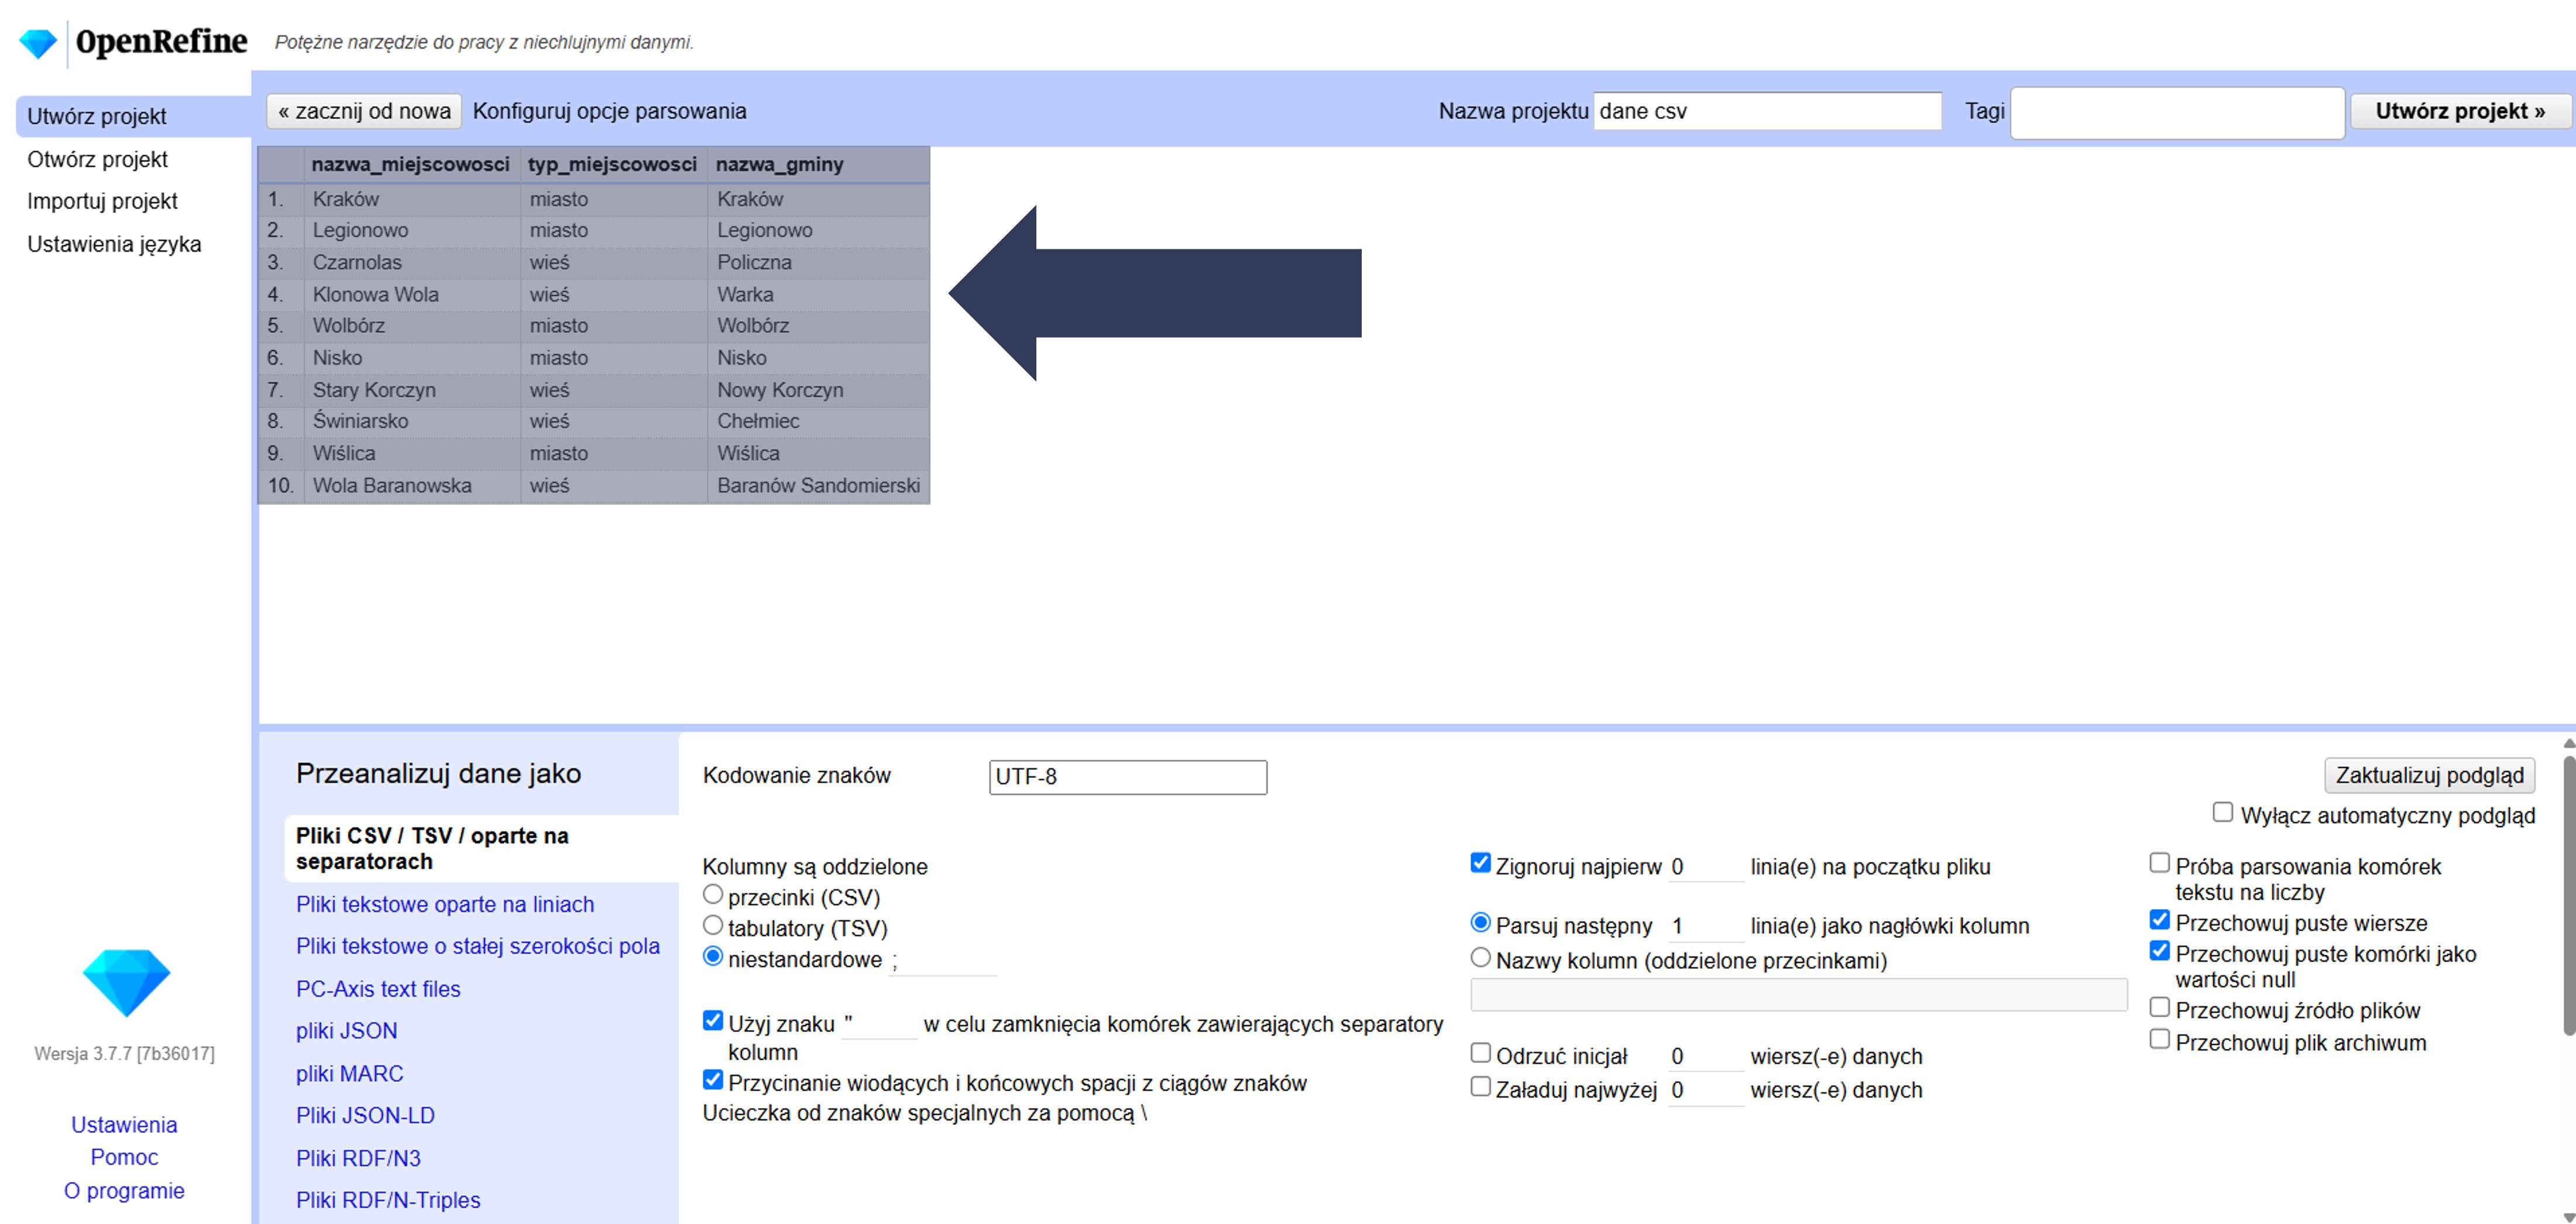Choose pliki JSON parsing format
This screenshot has height=1224, width=2576.
click(x=346, y=1031)
